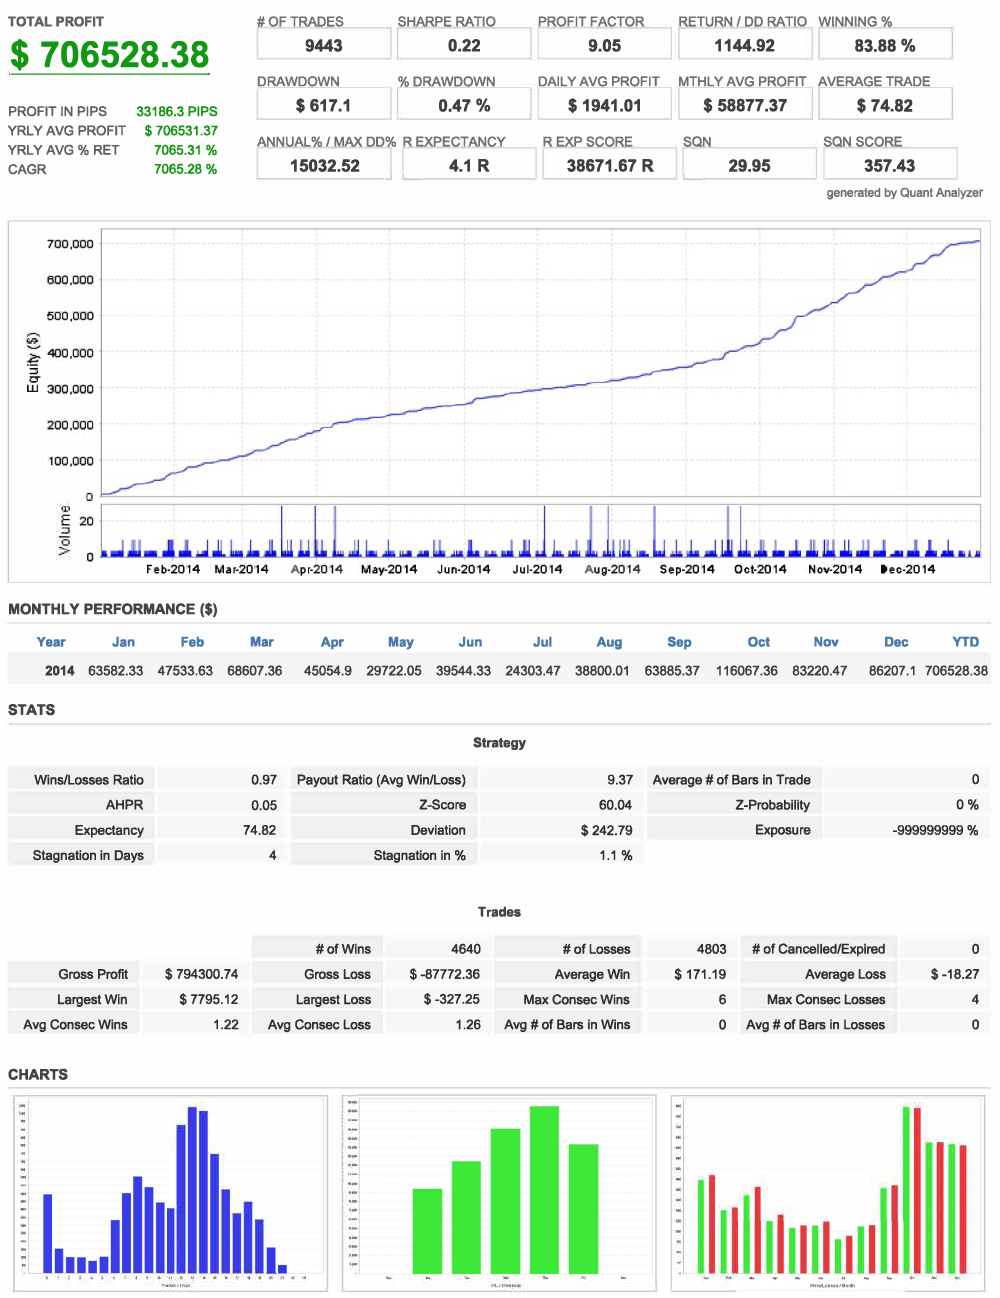Click the Profit Factor value 9.05
Viewport: 1000px width, 1298px height.
point(604,46)
